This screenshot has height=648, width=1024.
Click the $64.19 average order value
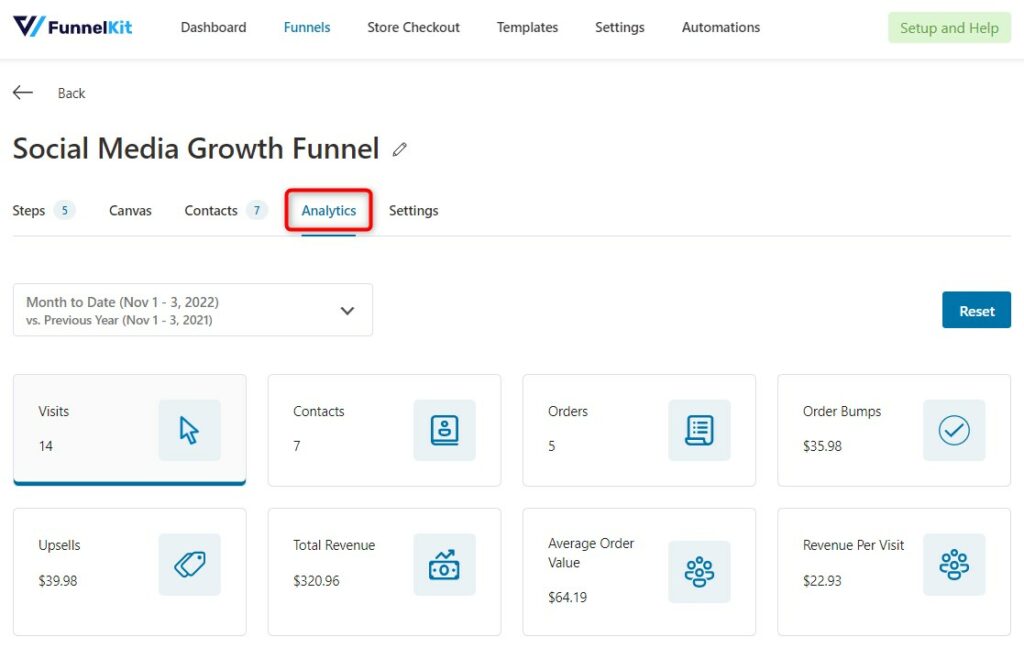pyautogui.click(x=568, y=597)
